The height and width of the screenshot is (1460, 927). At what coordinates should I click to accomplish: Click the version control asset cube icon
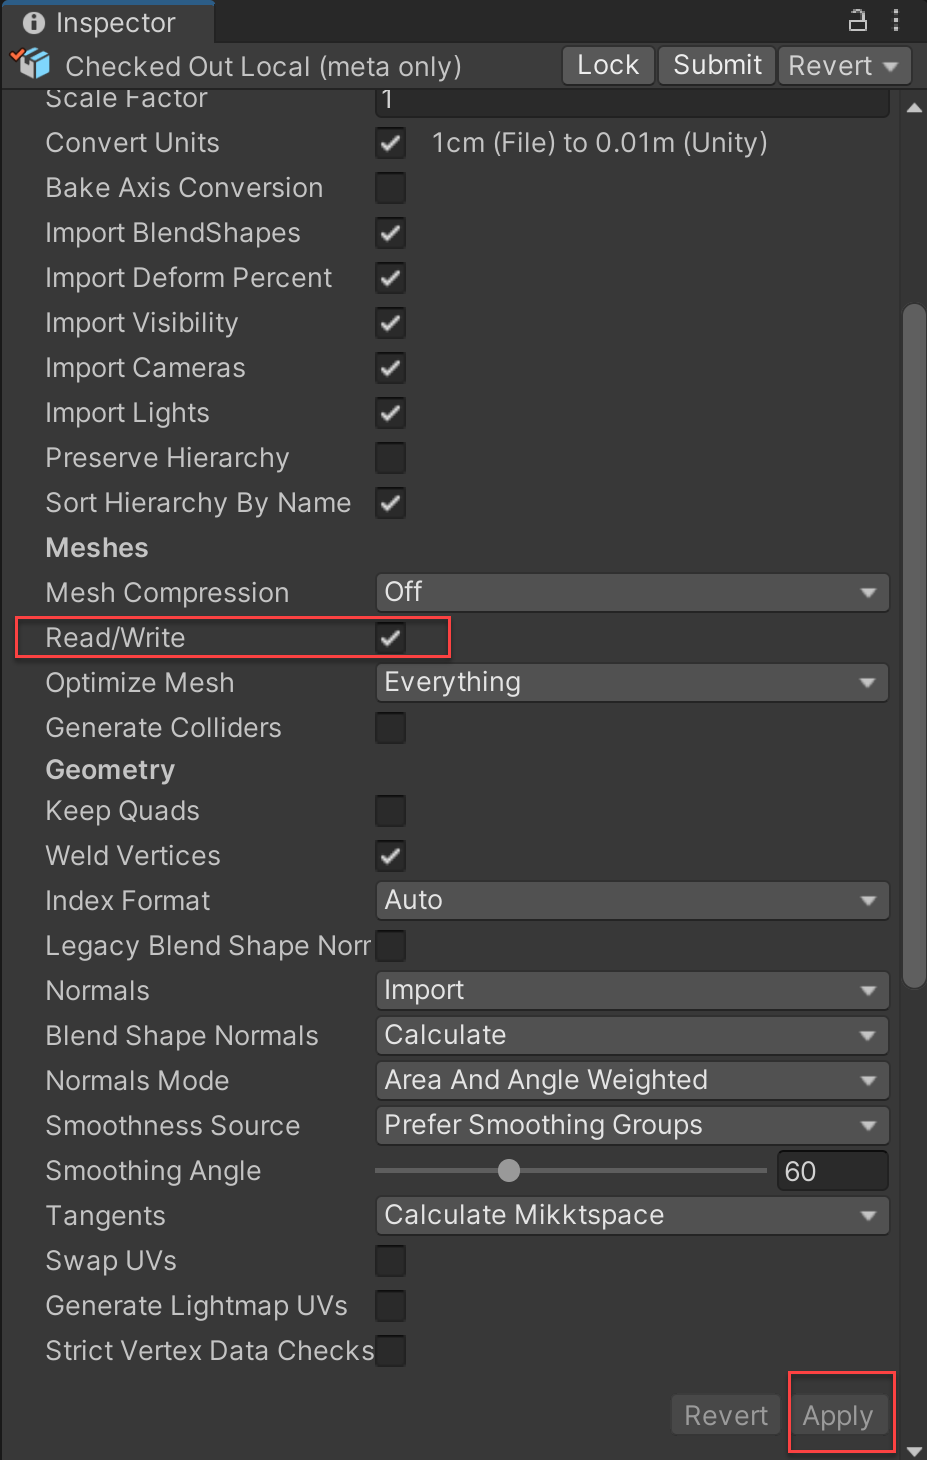click(x=32, y=64)
